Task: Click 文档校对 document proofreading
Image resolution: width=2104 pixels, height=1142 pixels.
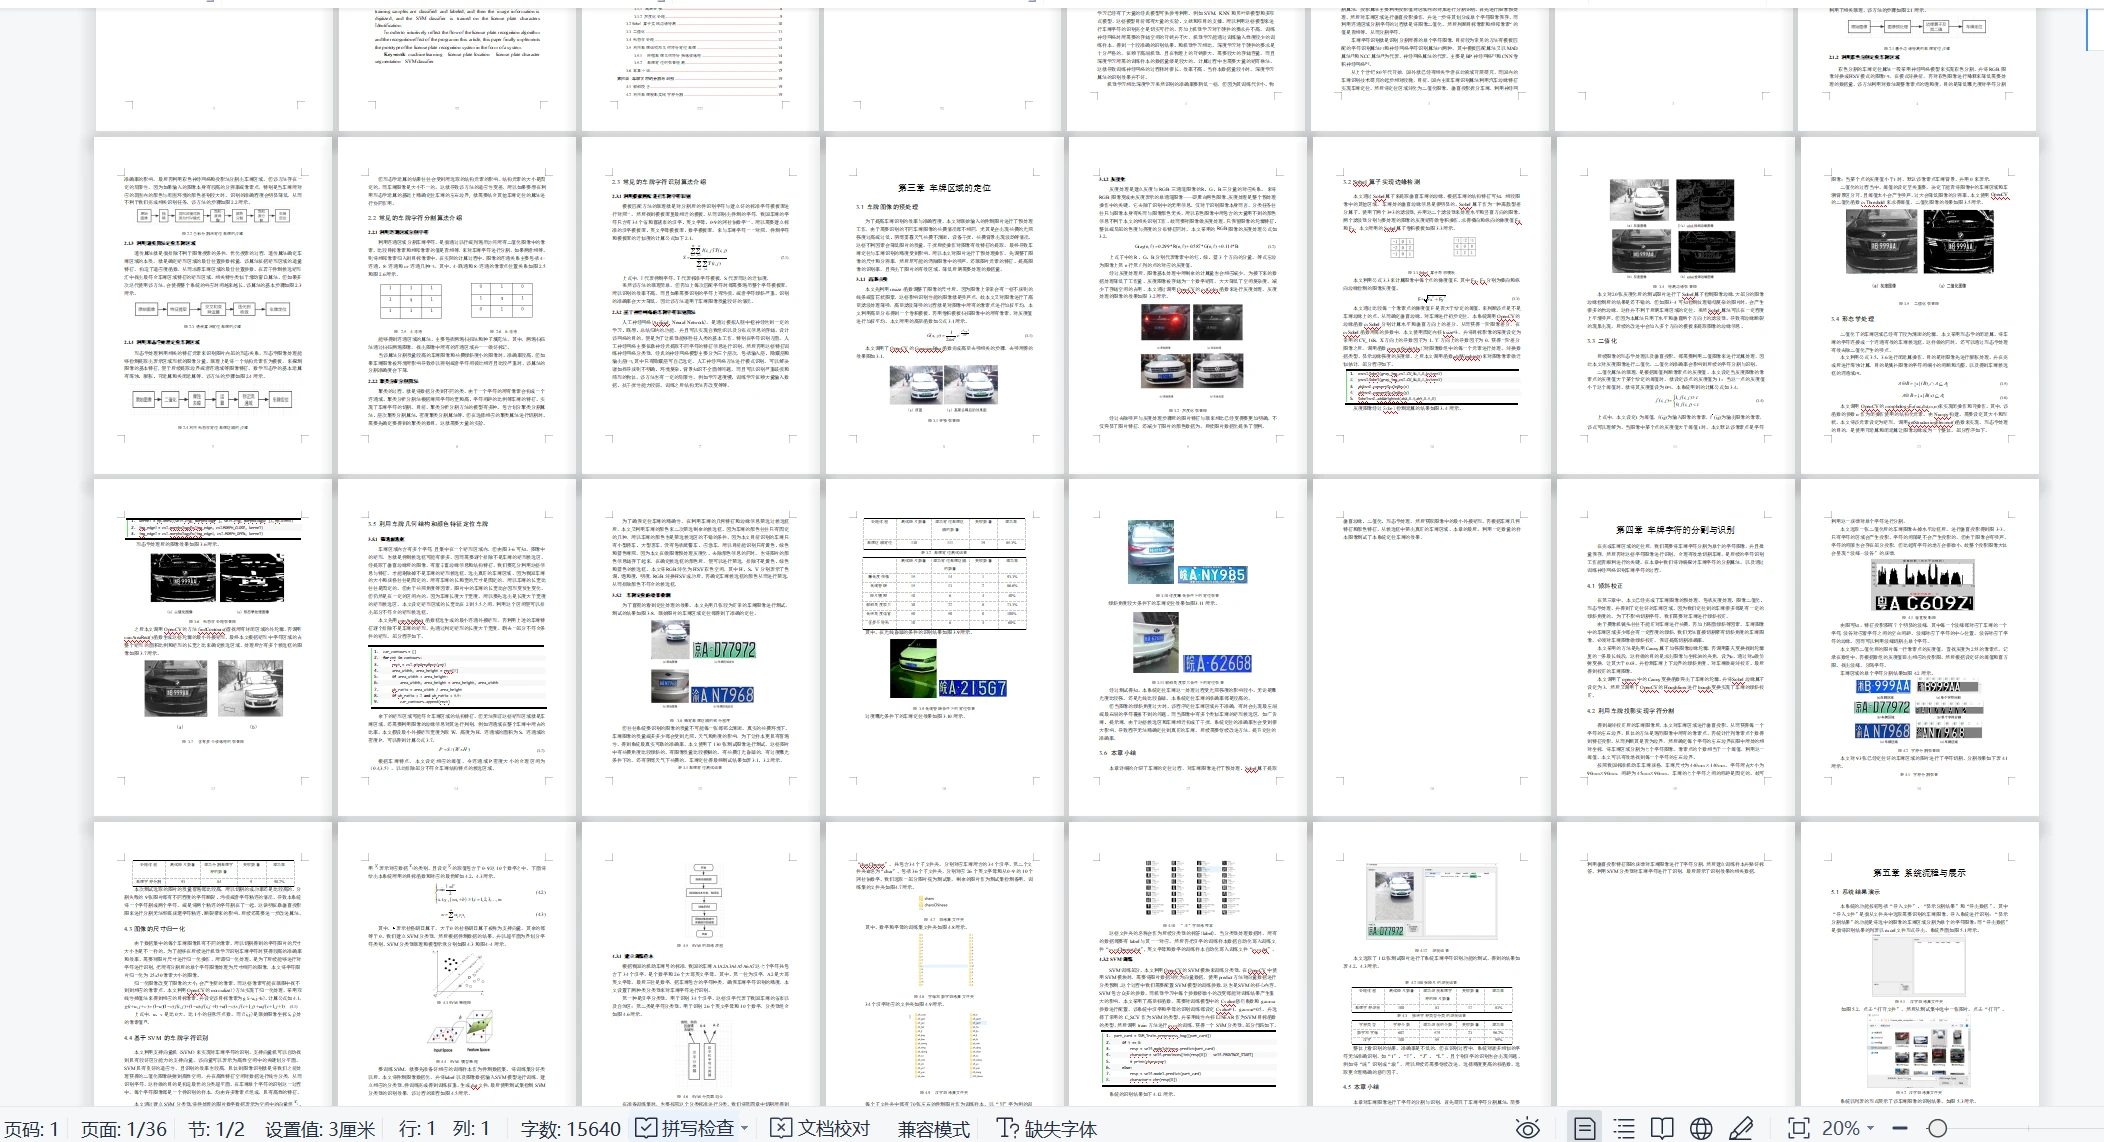Action: (x=821, y=1129)
